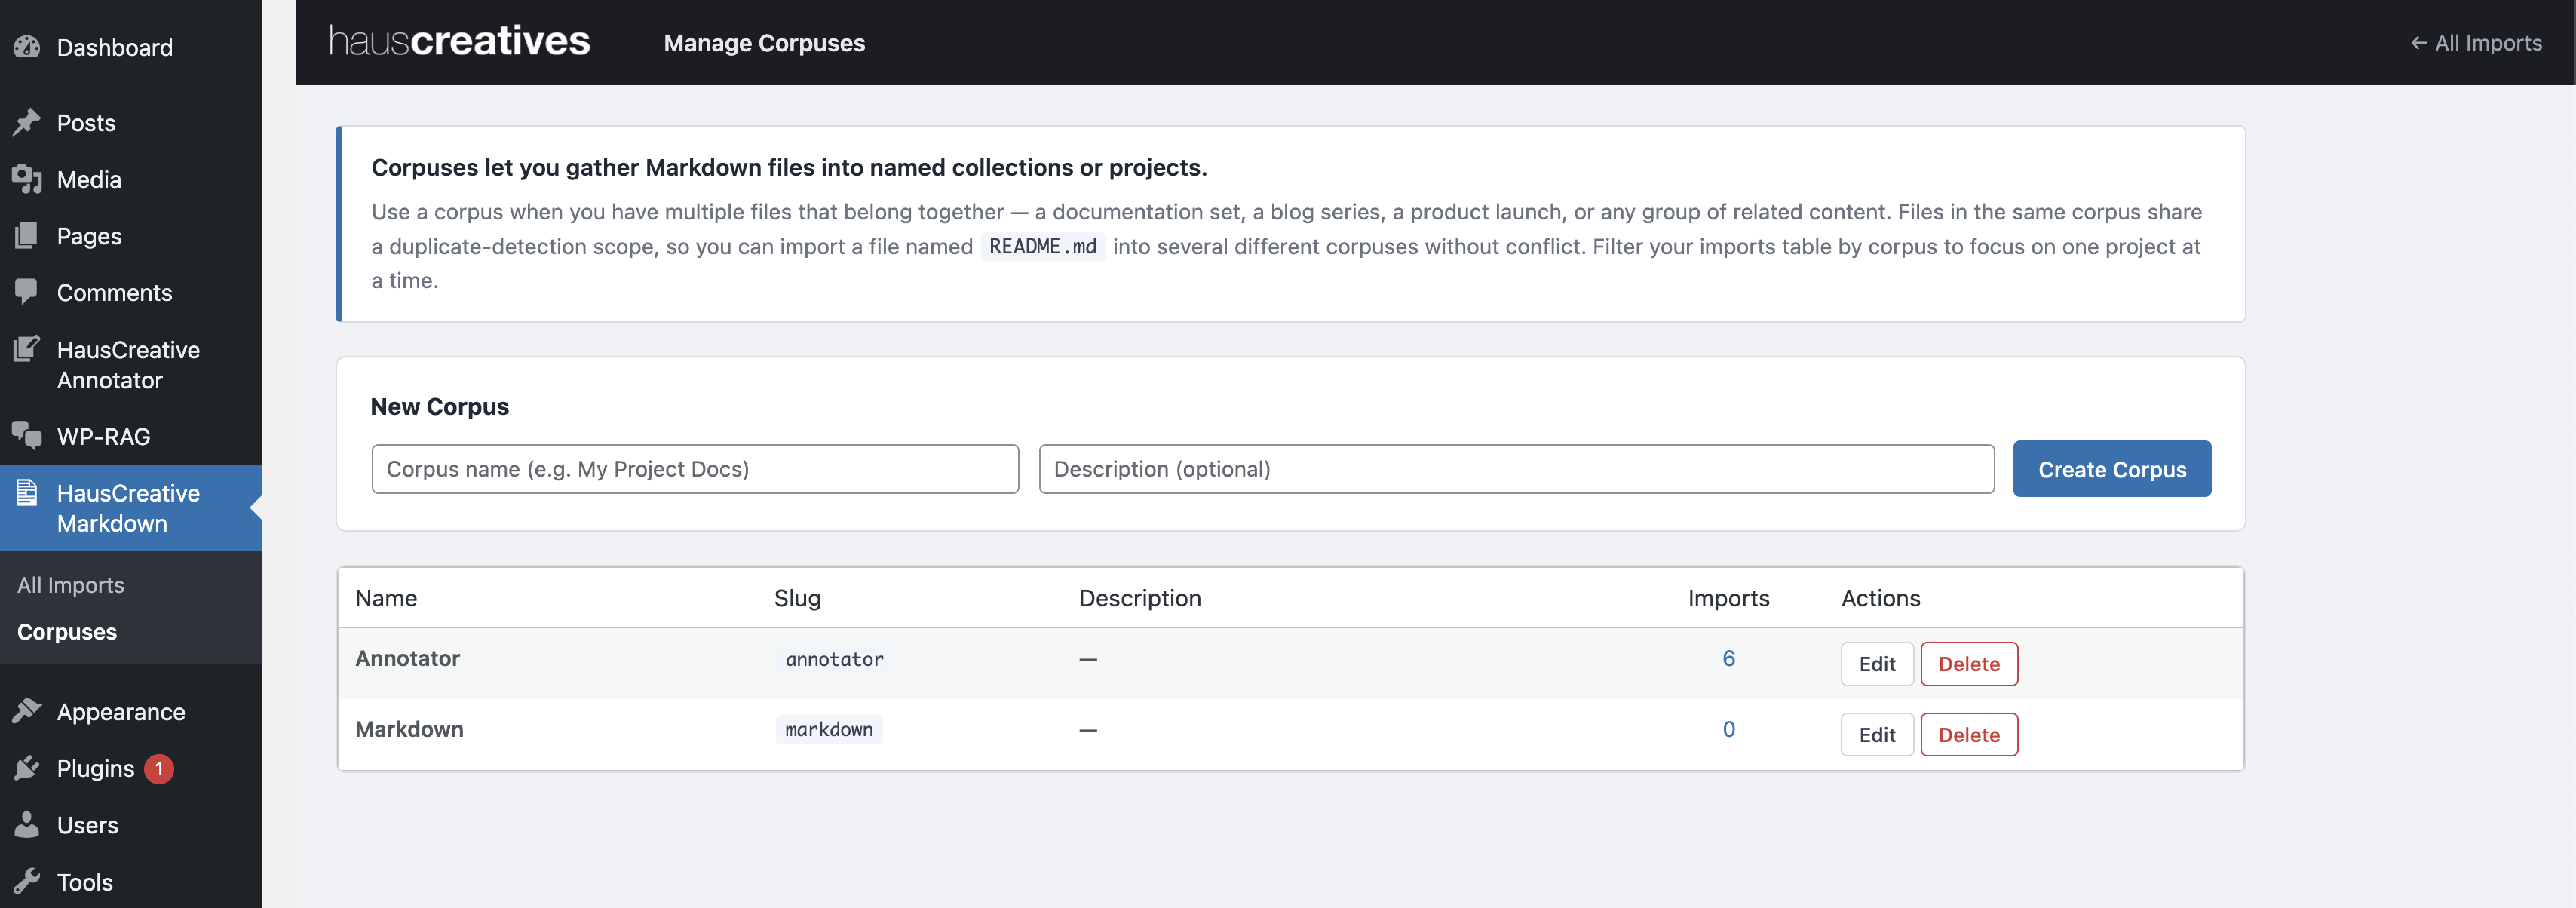This screenshot has height=908, width=2576.
Task: Click the hauscreatives logo
Action: coord(459,41)
